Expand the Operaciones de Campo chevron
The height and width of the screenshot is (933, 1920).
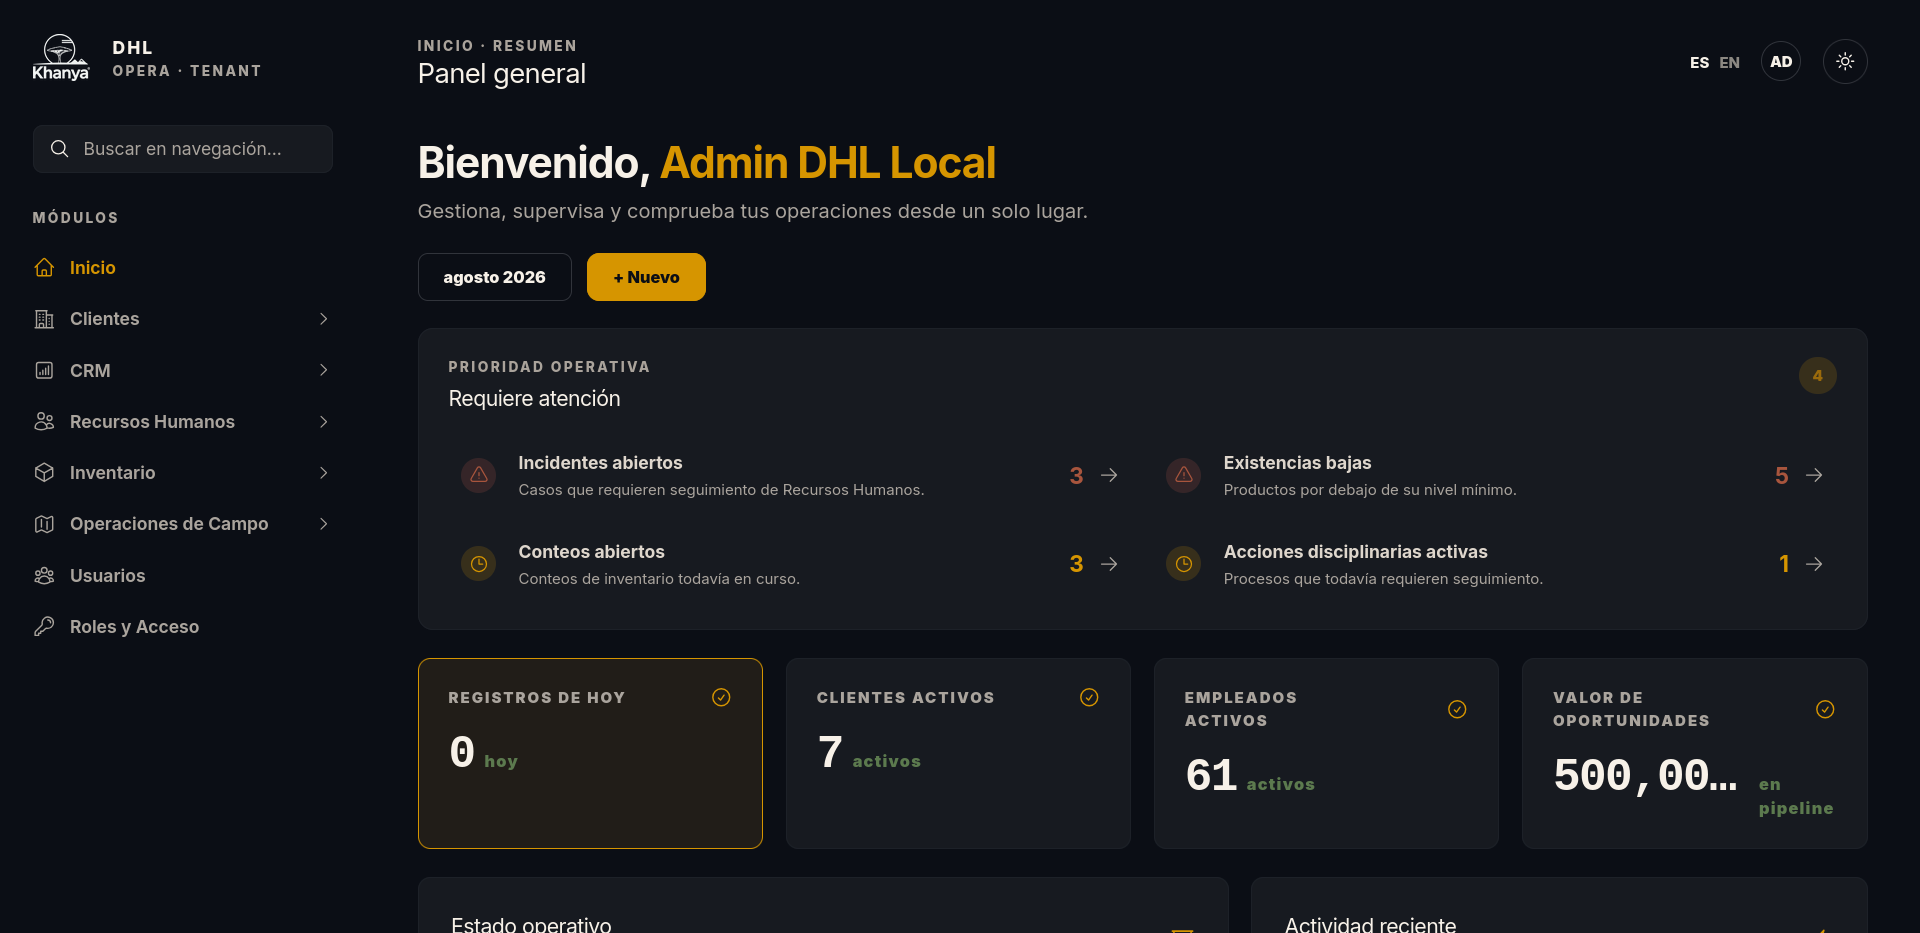pyautogui.click(x=323, y=524)
